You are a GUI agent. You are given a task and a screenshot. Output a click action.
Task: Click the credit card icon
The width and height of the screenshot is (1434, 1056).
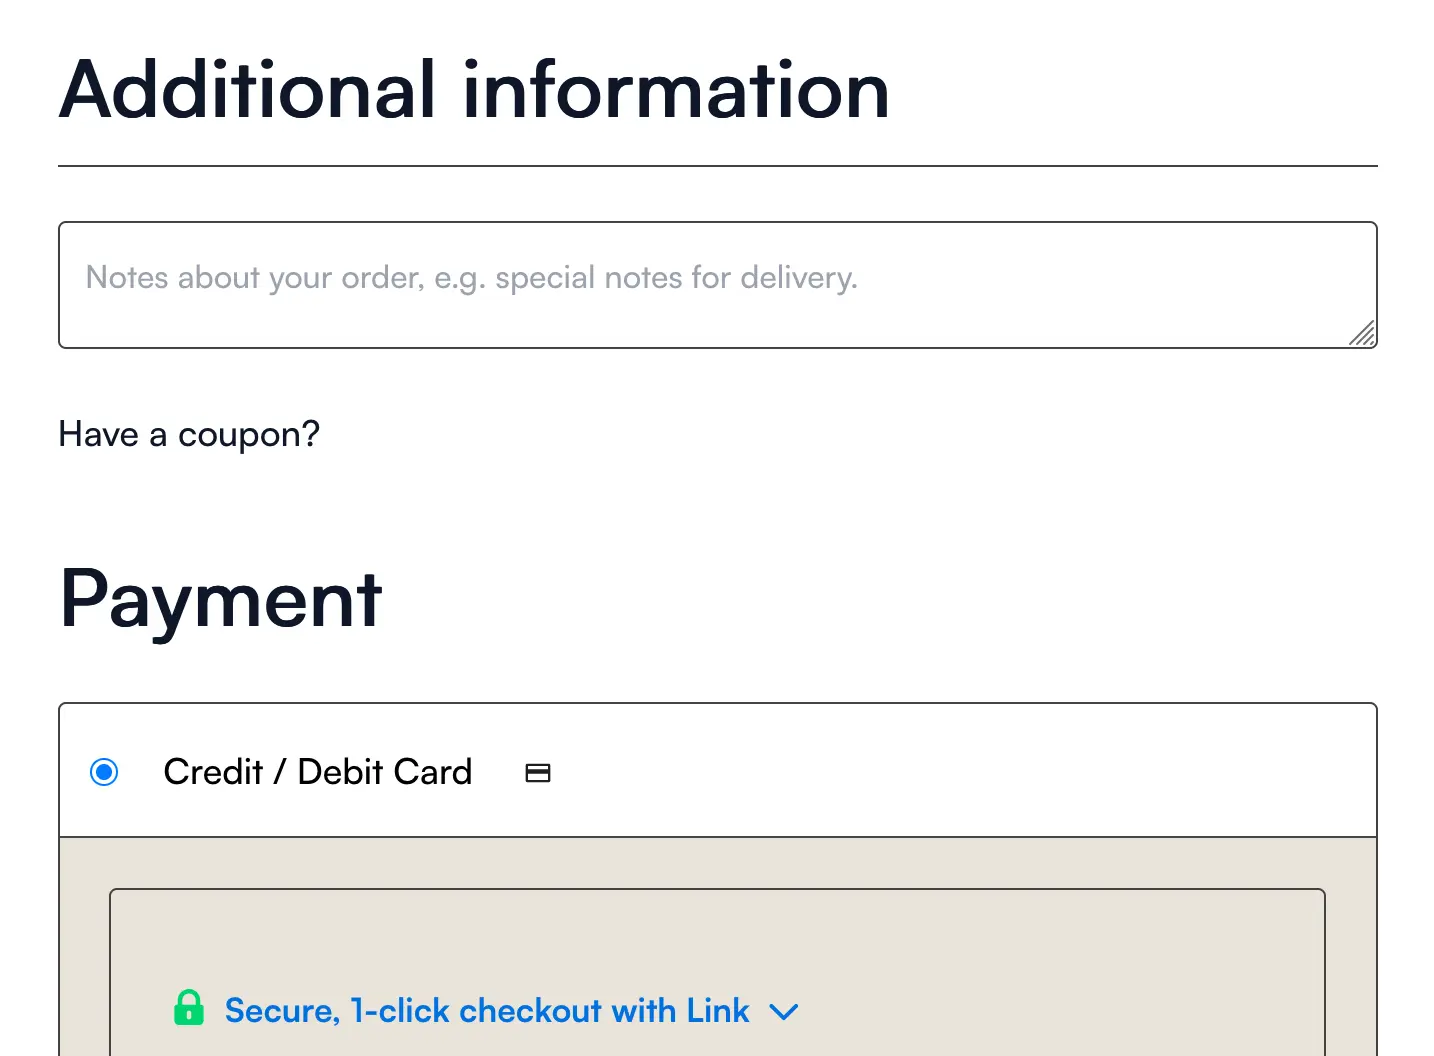tap(538, 773)
